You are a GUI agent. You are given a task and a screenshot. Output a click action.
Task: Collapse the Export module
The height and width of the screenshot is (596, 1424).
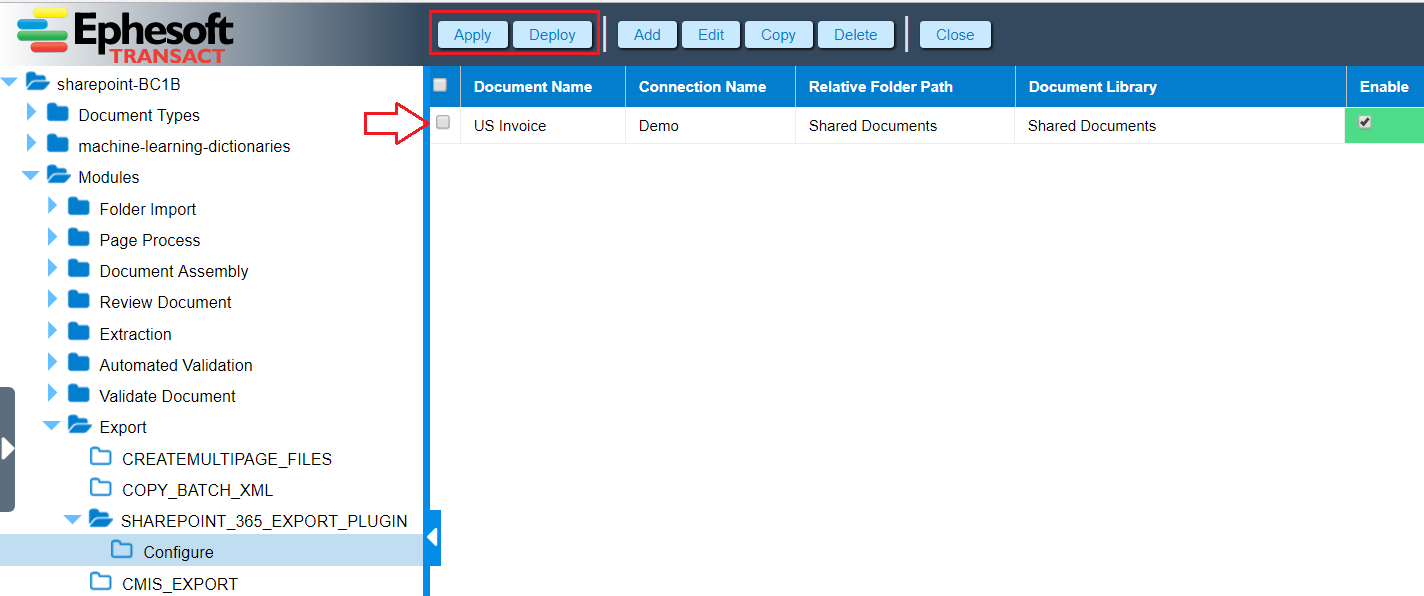[x=52, y=426]
